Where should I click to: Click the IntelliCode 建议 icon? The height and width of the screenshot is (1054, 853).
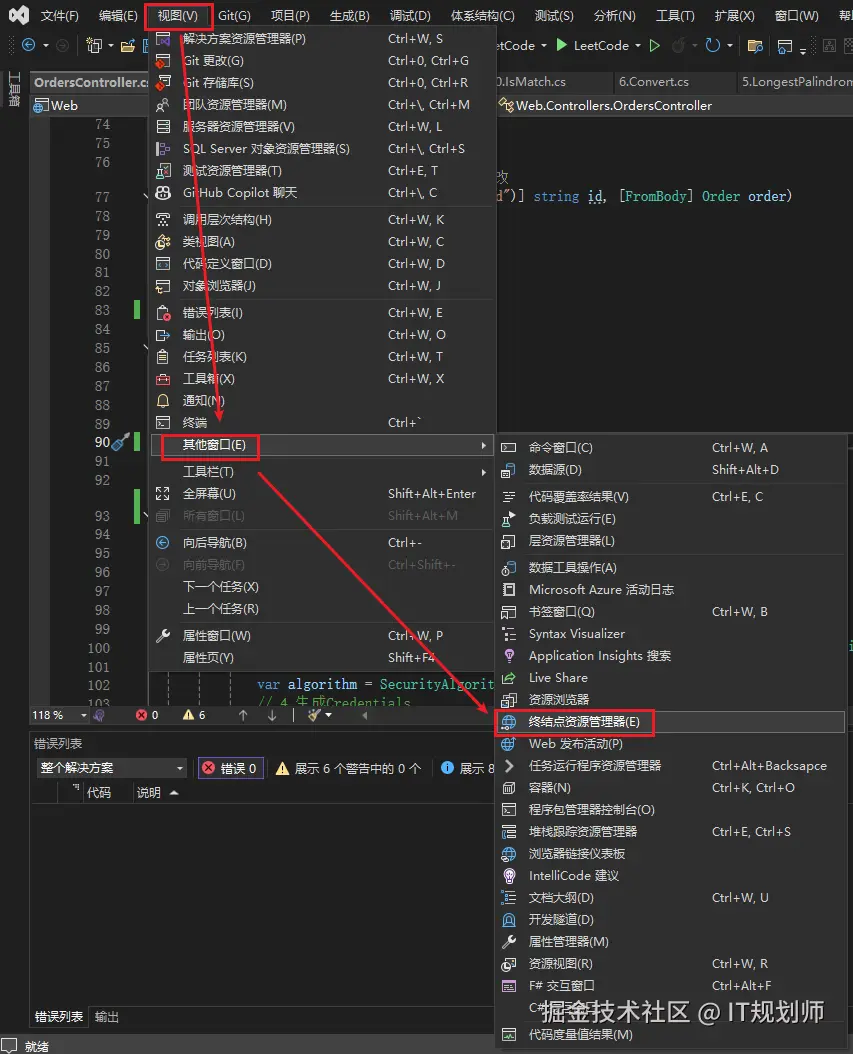pos(509,876)
